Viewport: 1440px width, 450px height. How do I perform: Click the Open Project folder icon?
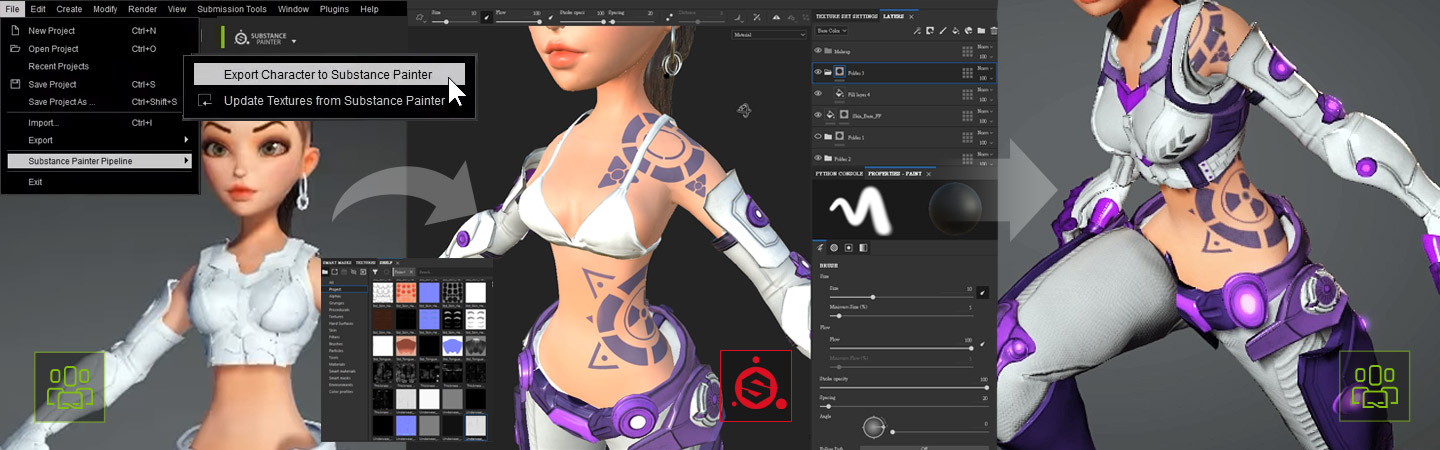point(15,48)
